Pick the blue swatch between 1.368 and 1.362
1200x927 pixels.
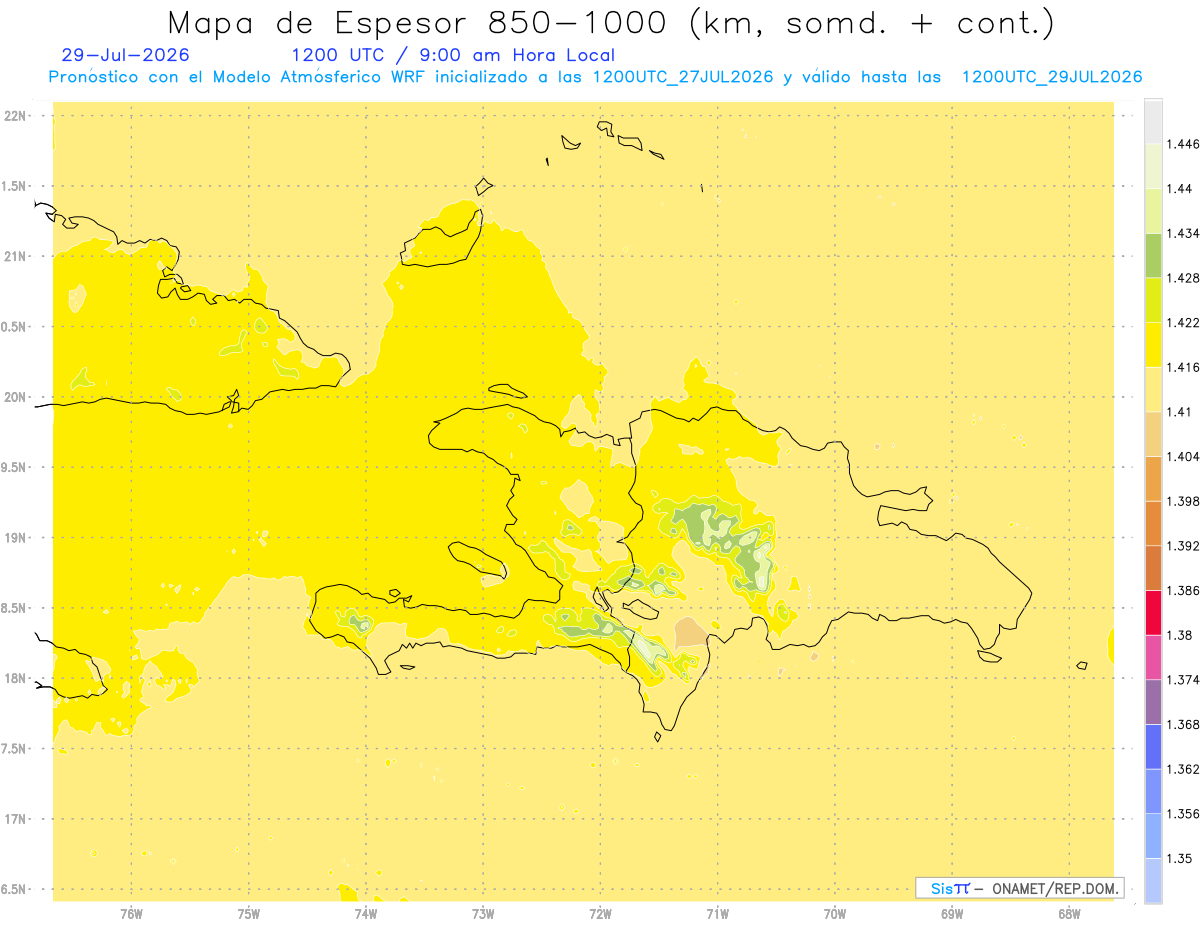tap(1153, 747)
